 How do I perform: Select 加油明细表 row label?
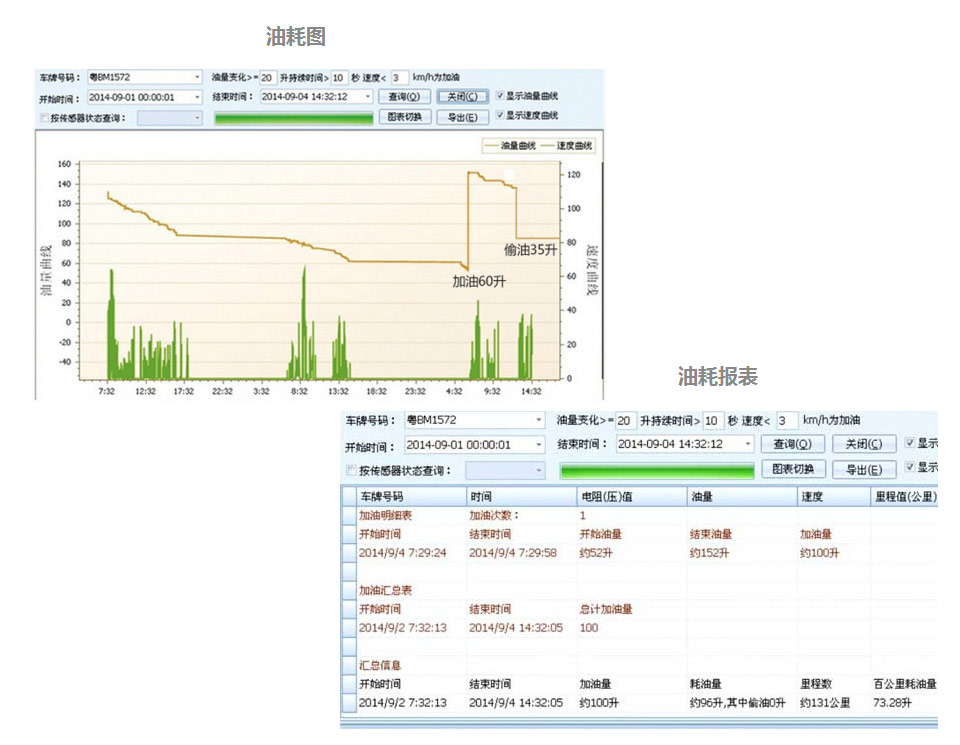click(x=385, y=515)
